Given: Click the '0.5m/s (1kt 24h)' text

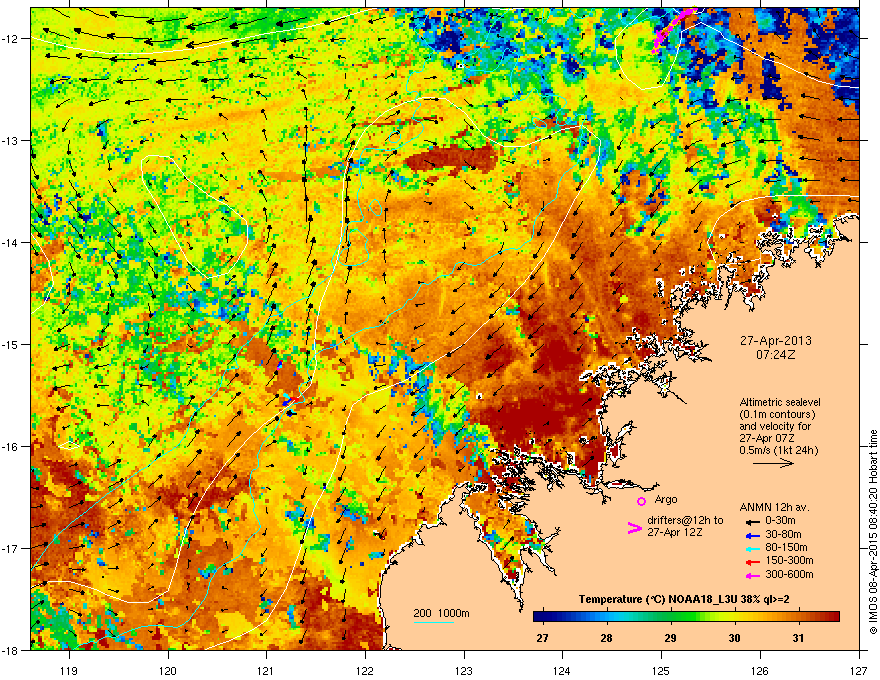Looking at the screenshot, I should (778, 450).
